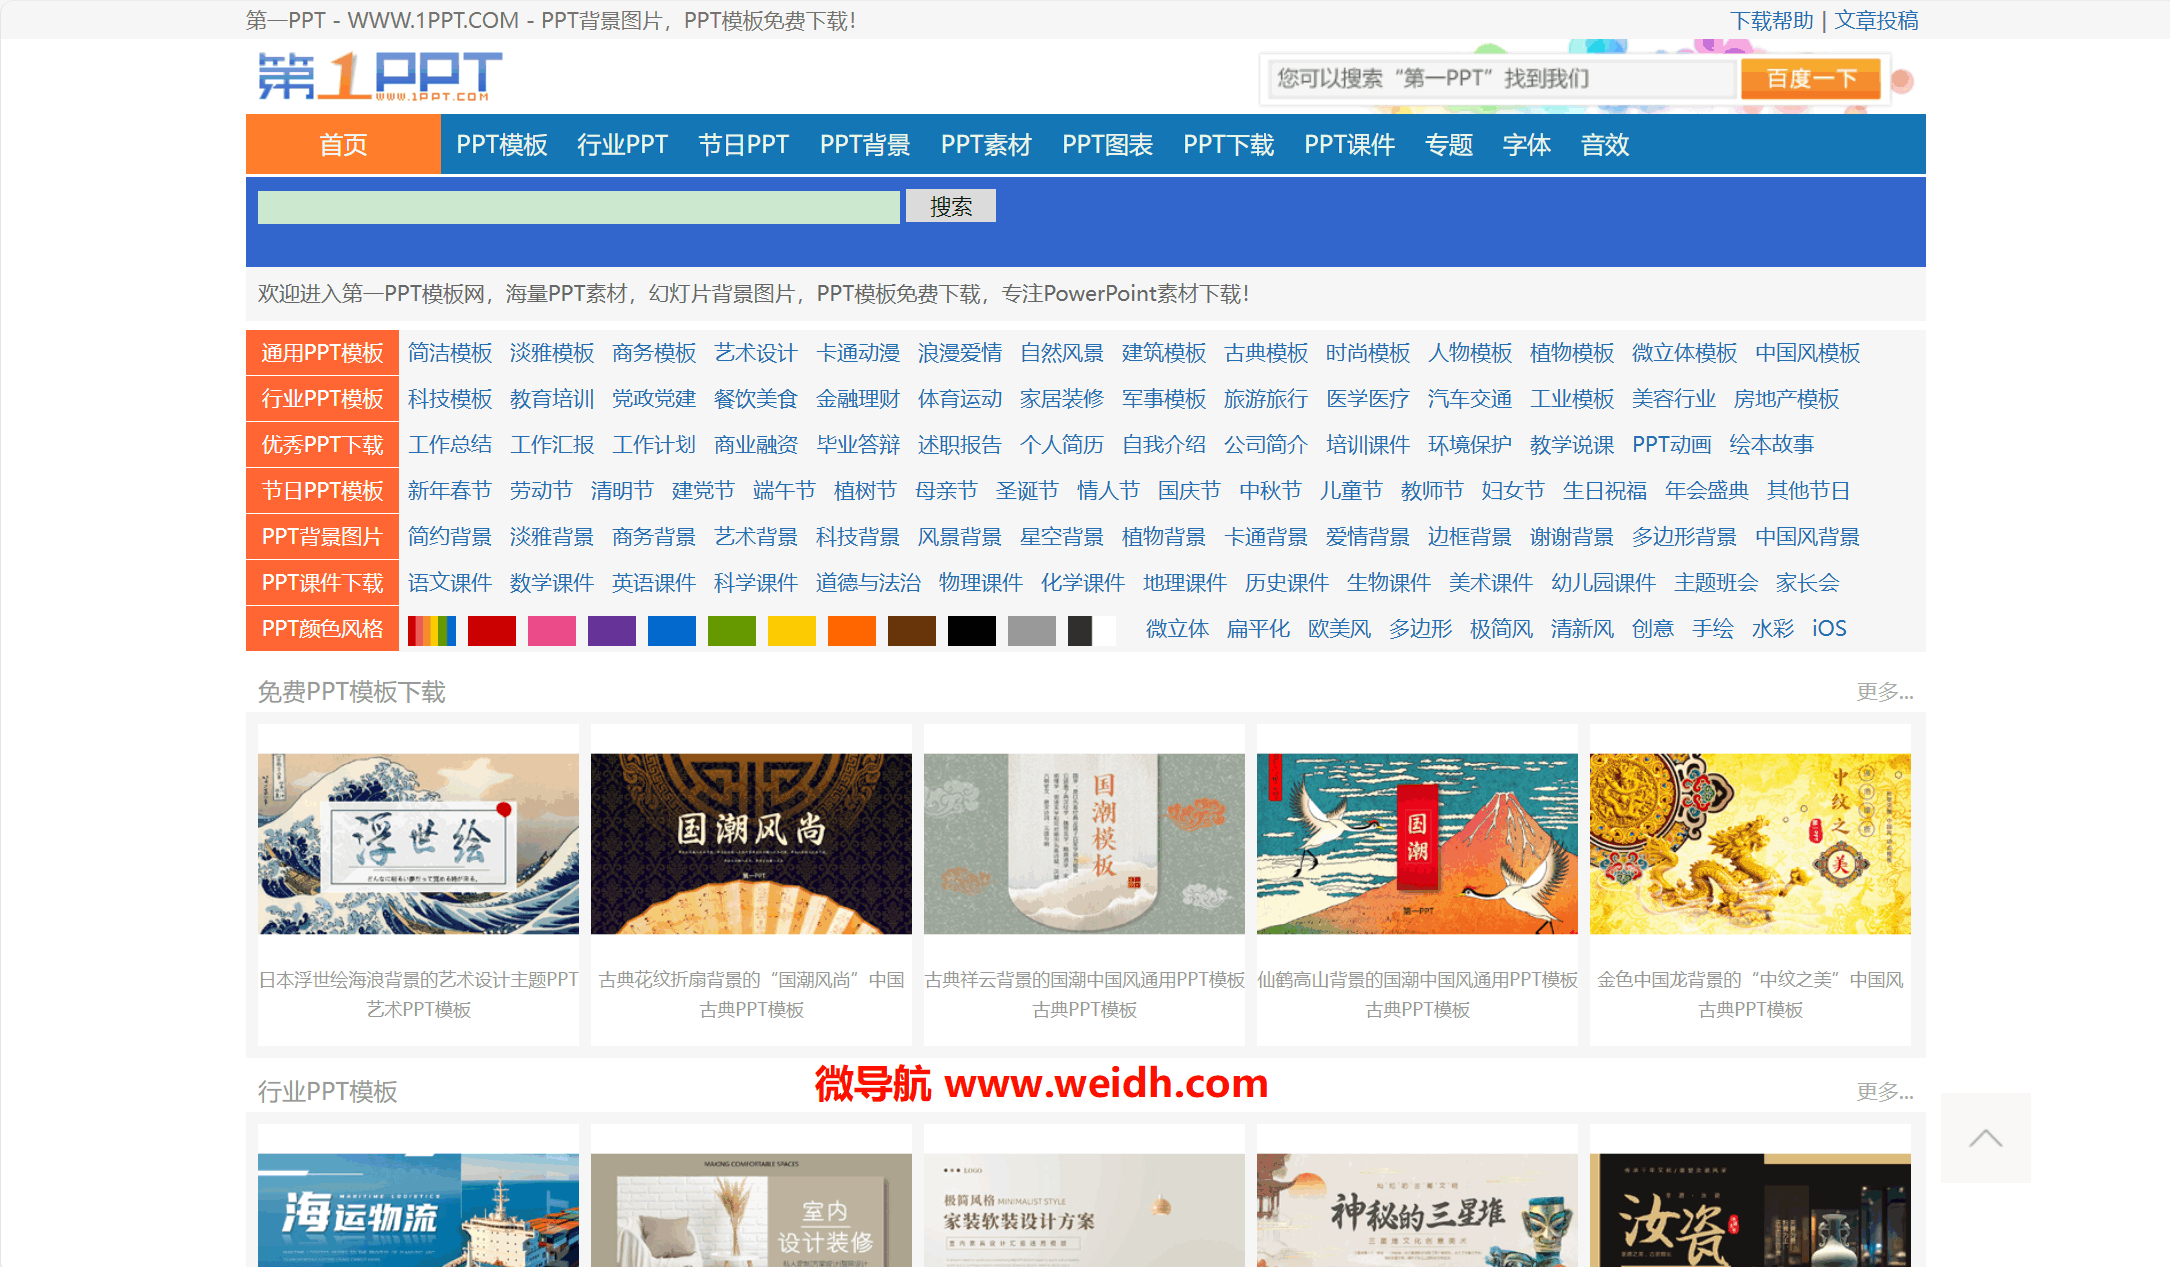Open the 国潮风尚 folding fan thumbnail
The image size is (2170, 1267).
click(751, 844)
